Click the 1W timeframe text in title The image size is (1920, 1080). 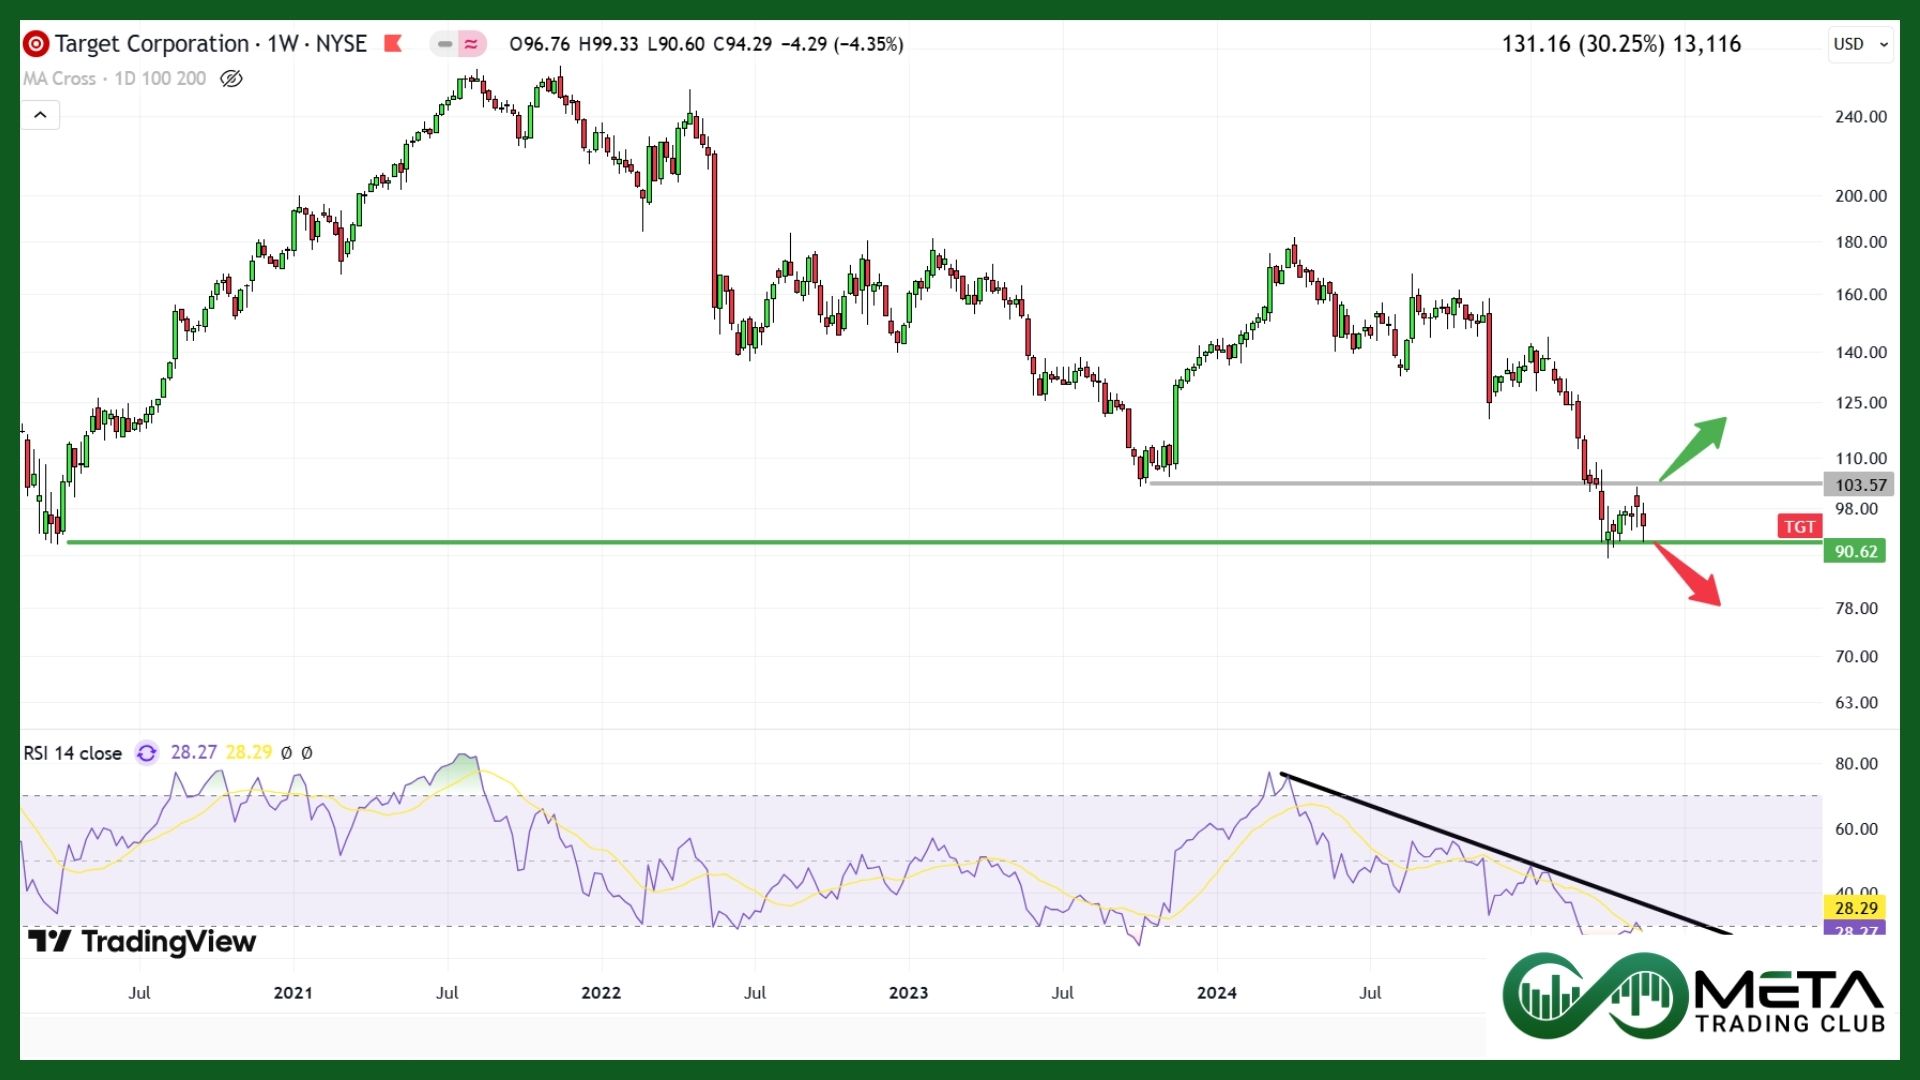tap(283, 44)
